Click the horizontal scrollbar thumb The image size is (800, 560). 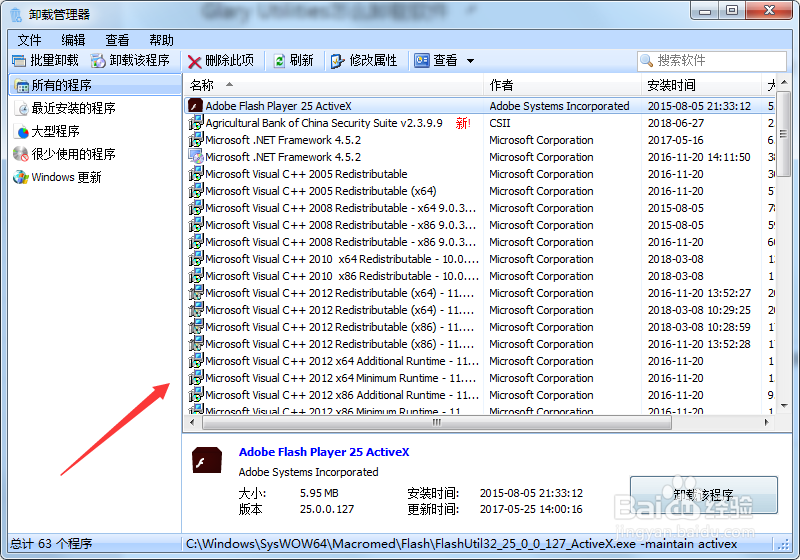(437, 422)
